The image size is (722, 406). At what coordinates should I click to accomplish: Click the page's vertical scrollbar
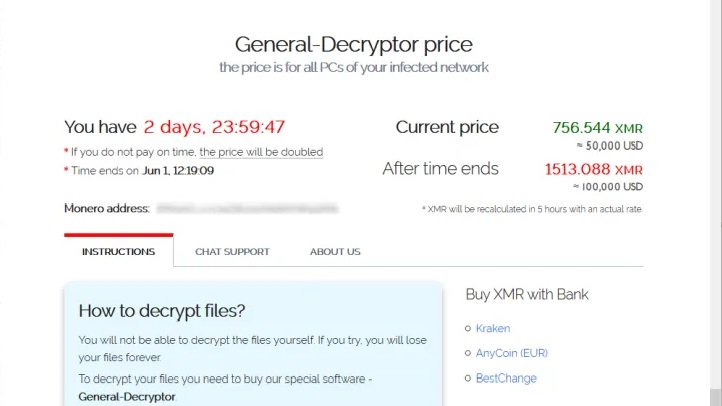pyautogui.click(x=716, y=200)
